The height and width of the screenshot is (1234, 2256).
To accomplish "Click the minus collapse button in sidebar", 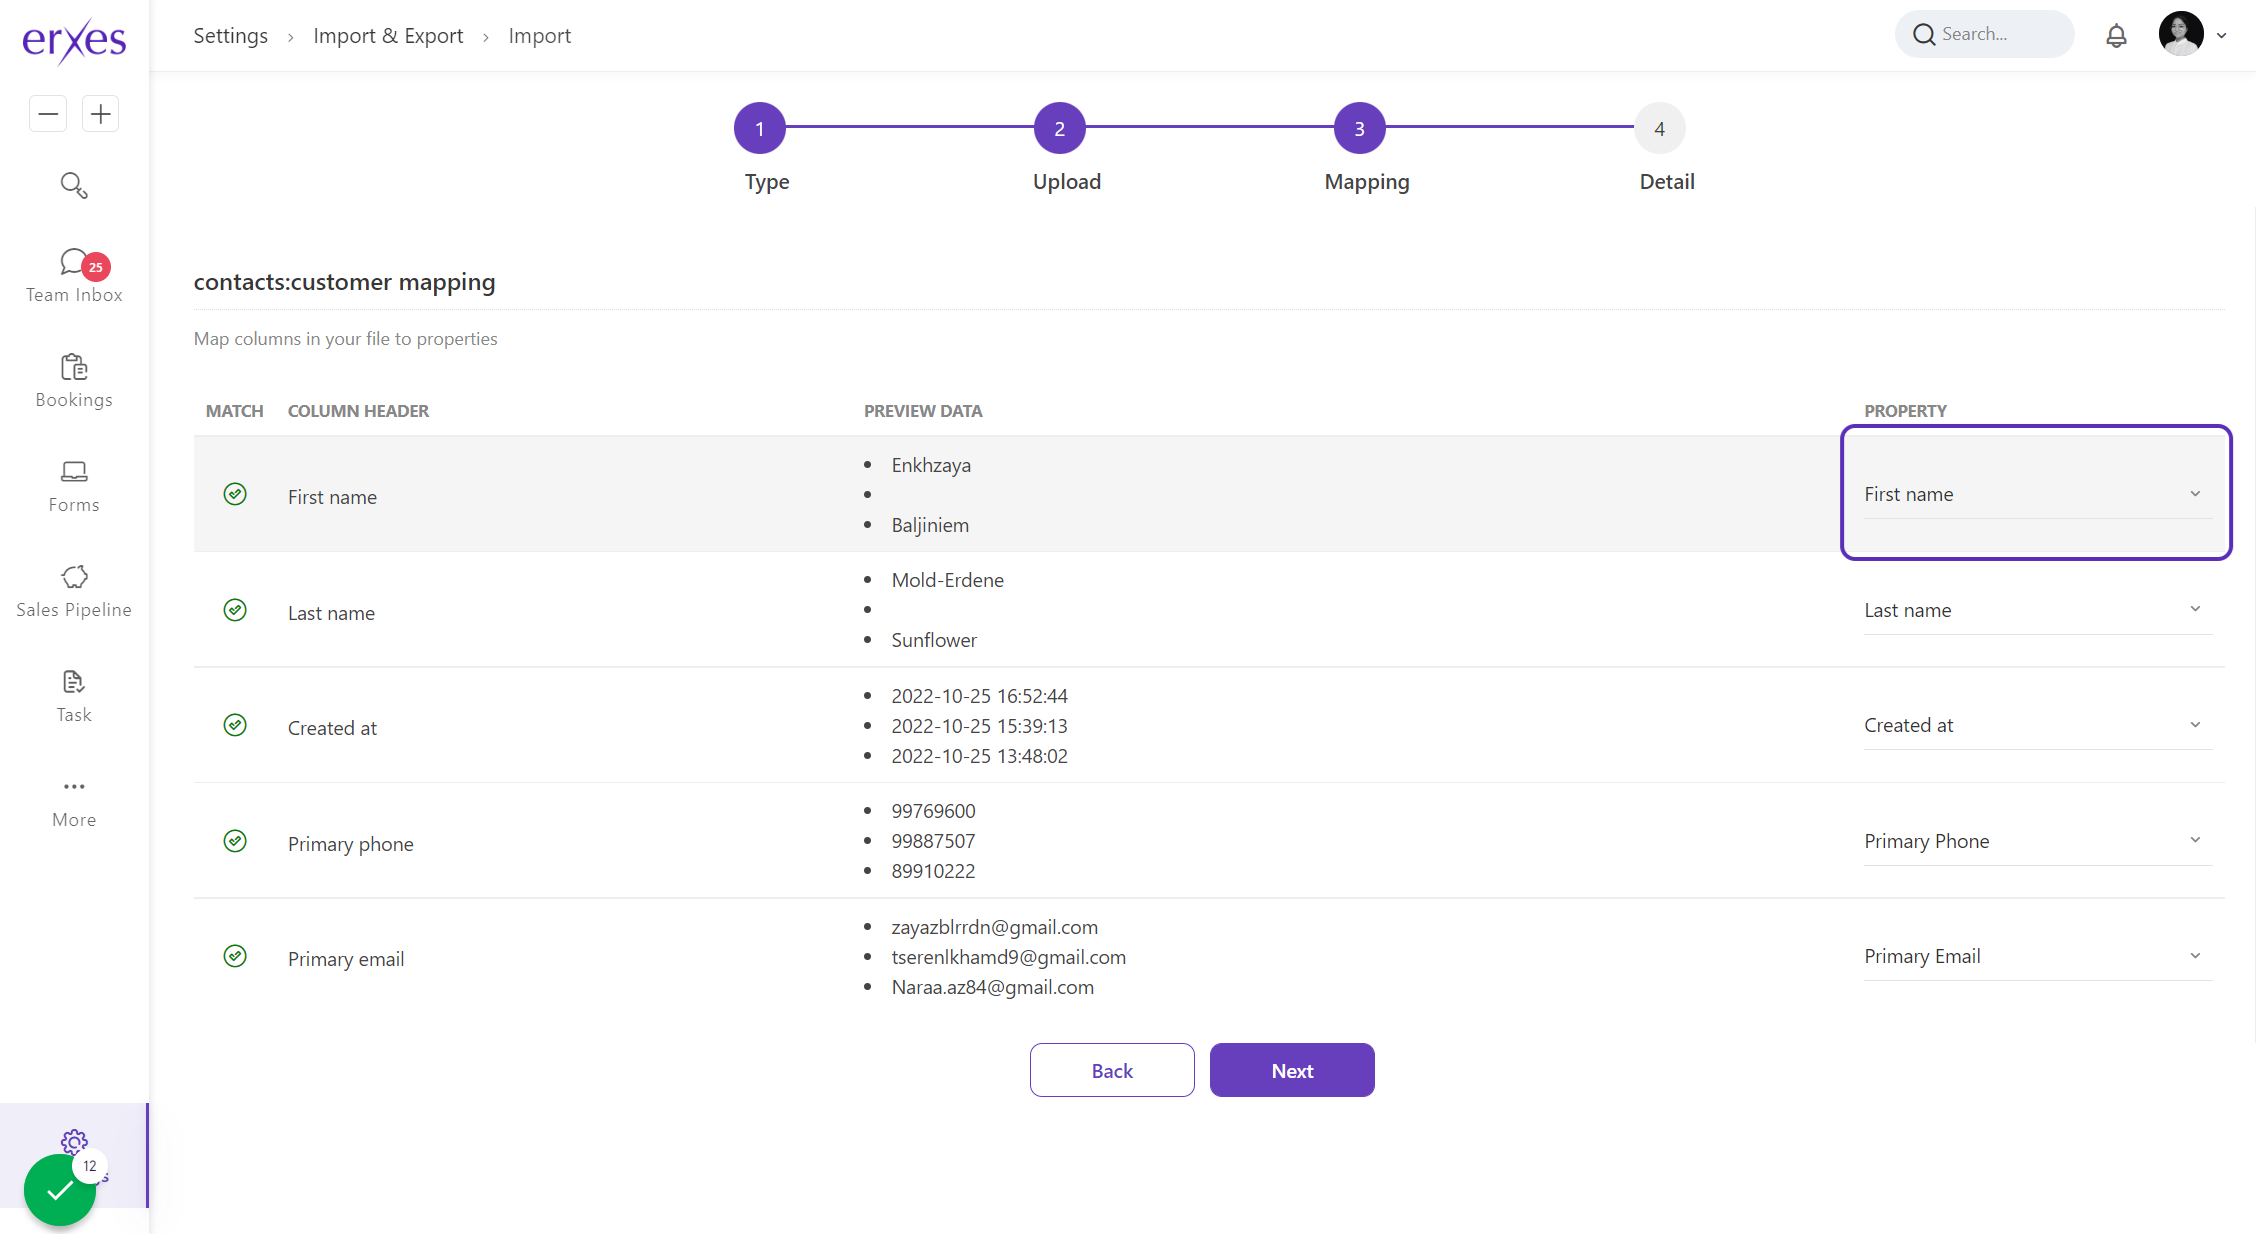I will pos(48,114).
